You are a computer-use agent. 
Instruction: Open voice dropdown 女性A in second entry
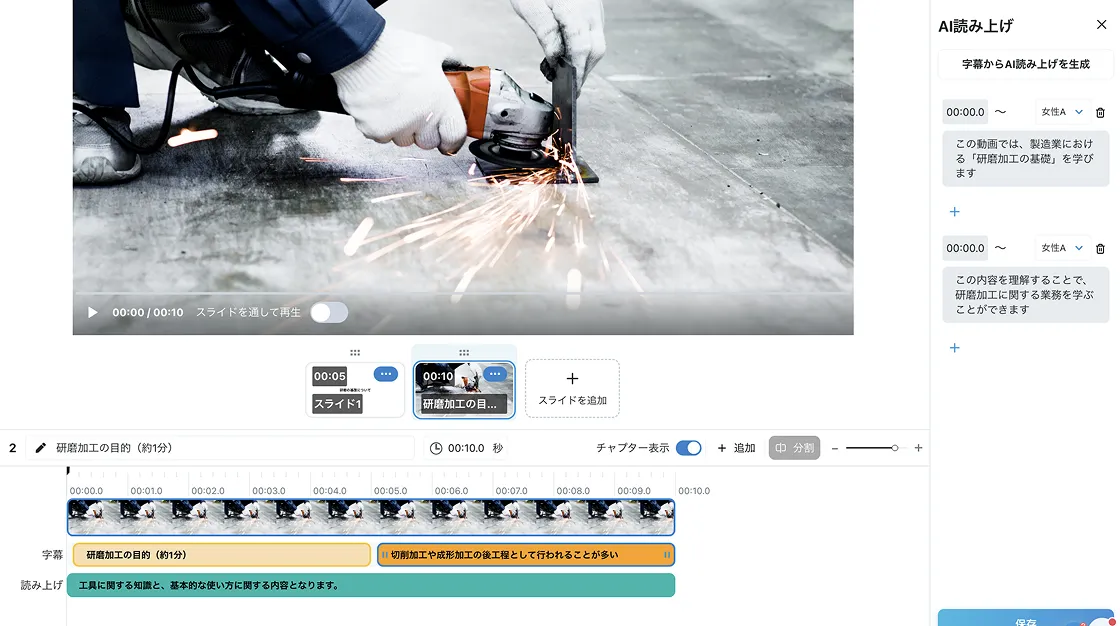(x=1061, y=248)
